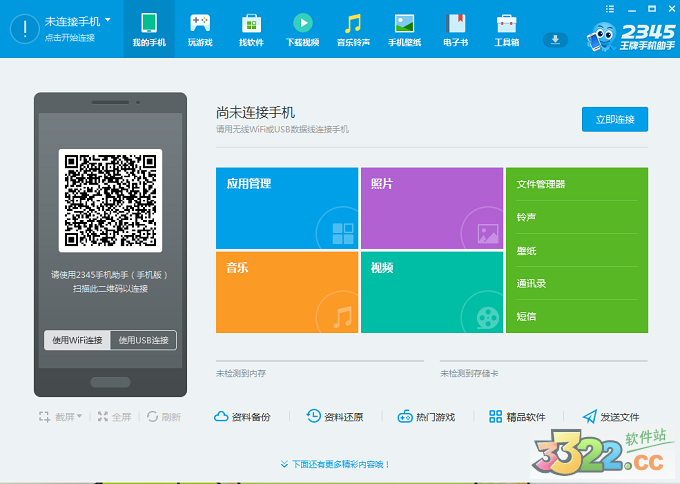Open the 我的手机 tab
This screenshot has width=680, height=484.
149,29
